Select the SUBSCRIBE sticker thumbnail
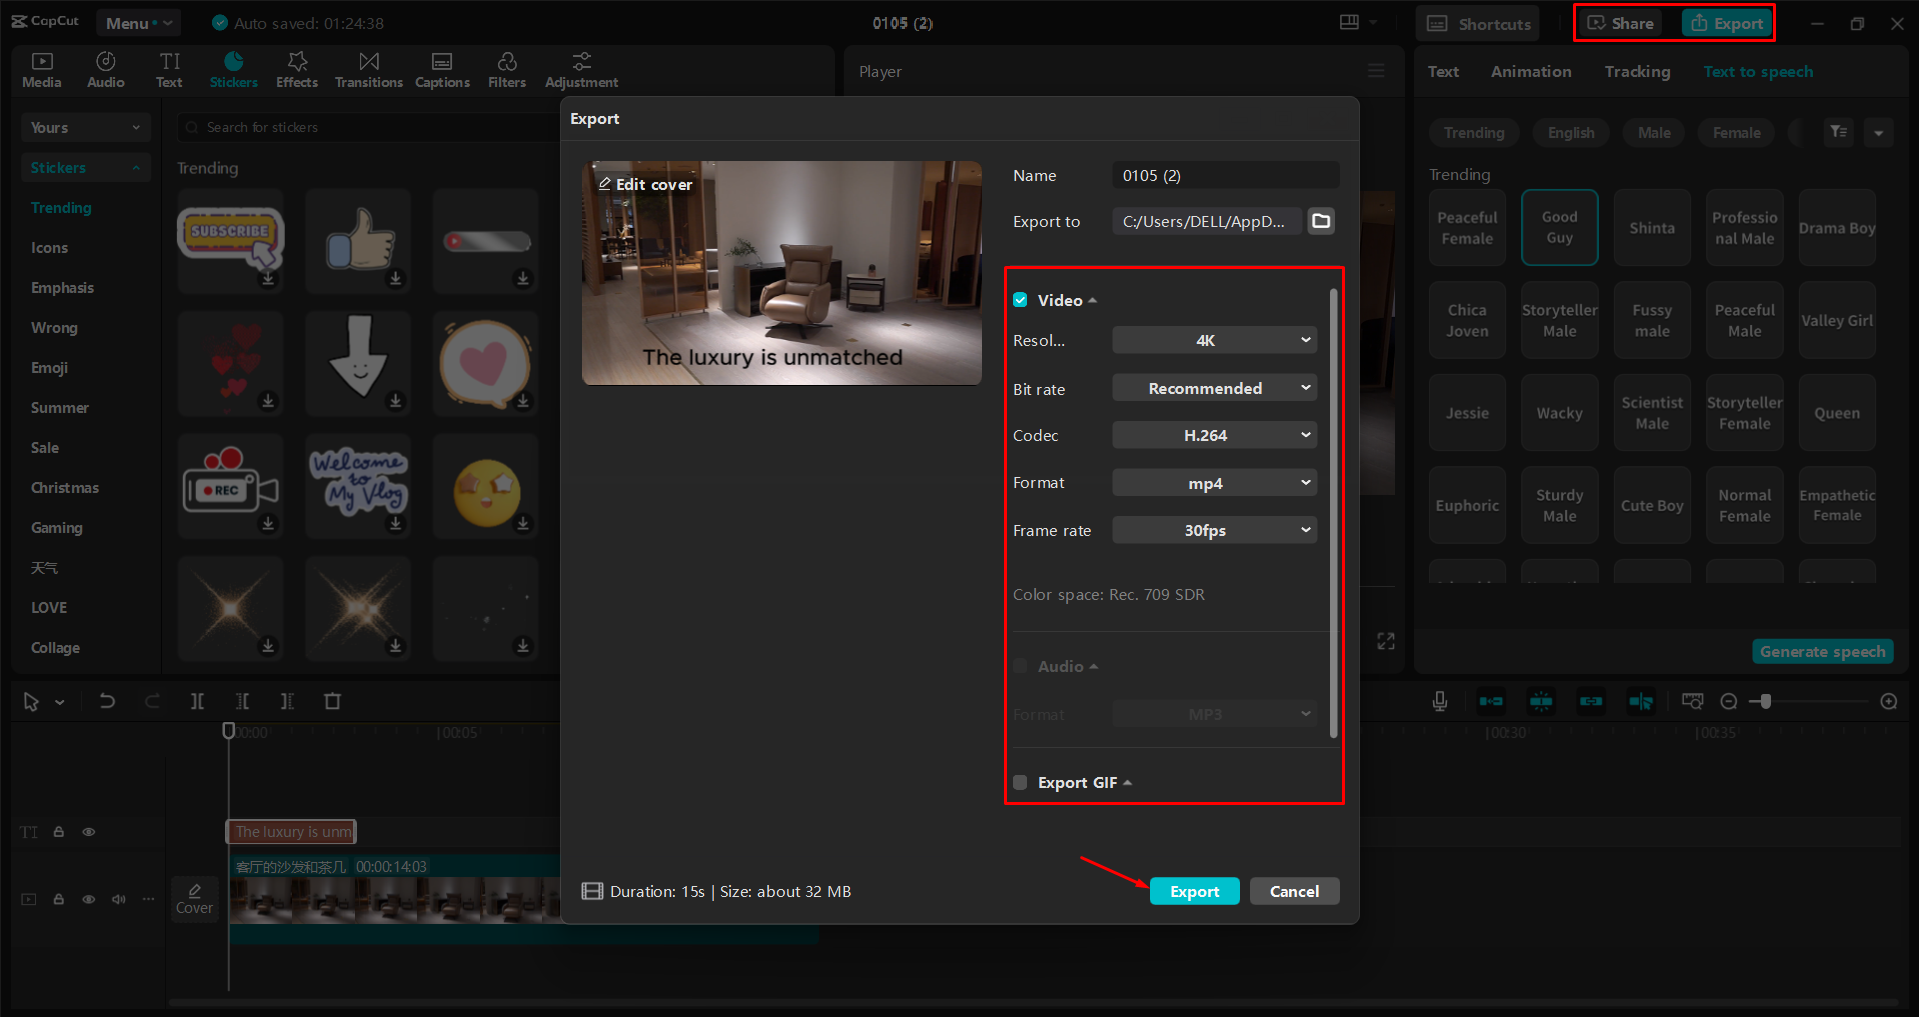This screenshot has height=1017, width=1919. pyautogui.click(x=230, y=241)
